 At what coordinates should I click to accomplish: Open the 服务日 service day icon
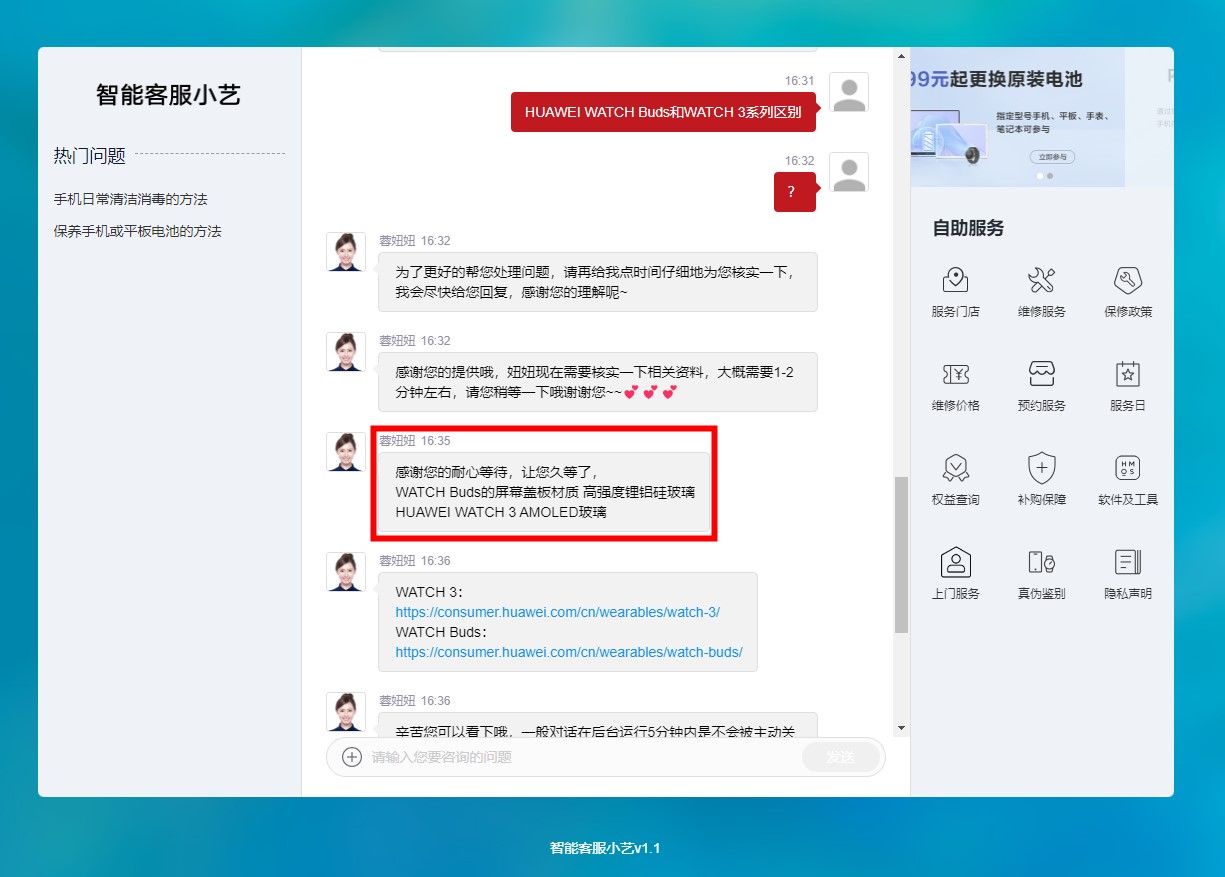click(x=1128, y=374)
